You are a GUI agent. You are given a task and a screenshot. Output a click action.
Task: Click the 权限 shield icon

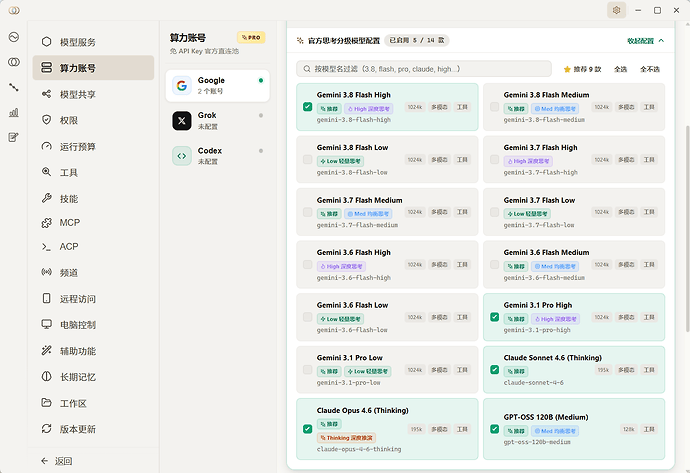coord(46,120)
